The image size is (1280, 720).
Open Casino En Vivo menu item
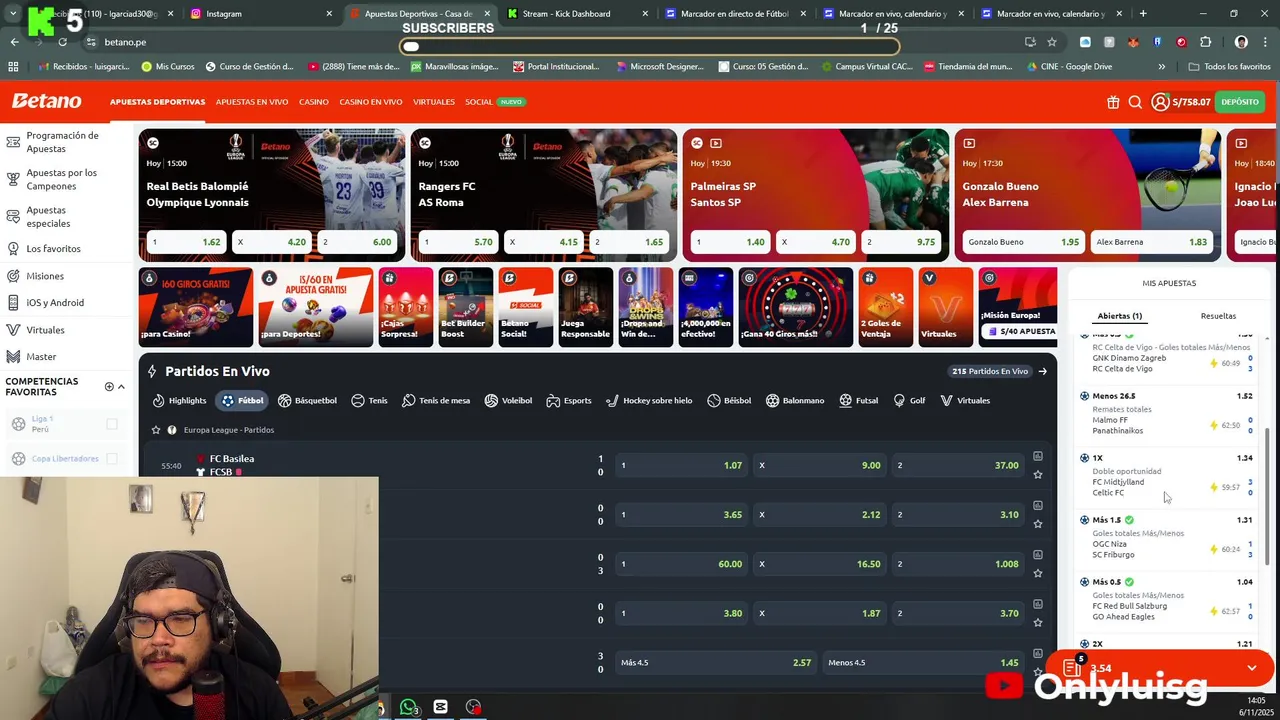point(371,102)
